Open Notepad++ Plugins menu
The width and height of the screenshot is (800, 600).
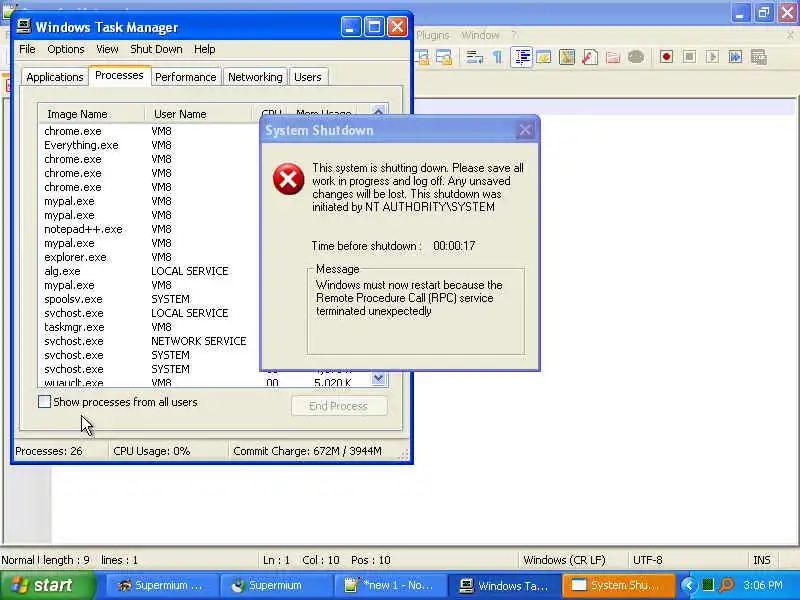pos(433,35)
